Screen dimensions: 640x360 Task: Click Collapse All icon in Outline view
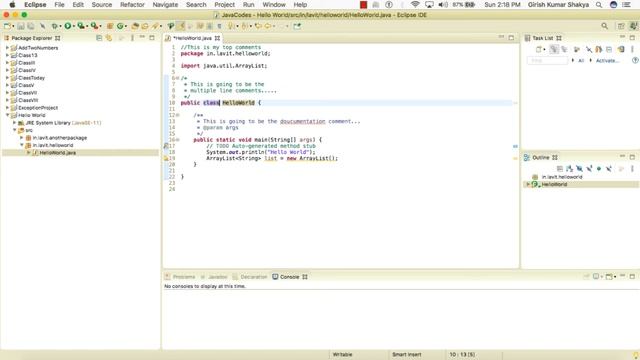click(560, 169)
